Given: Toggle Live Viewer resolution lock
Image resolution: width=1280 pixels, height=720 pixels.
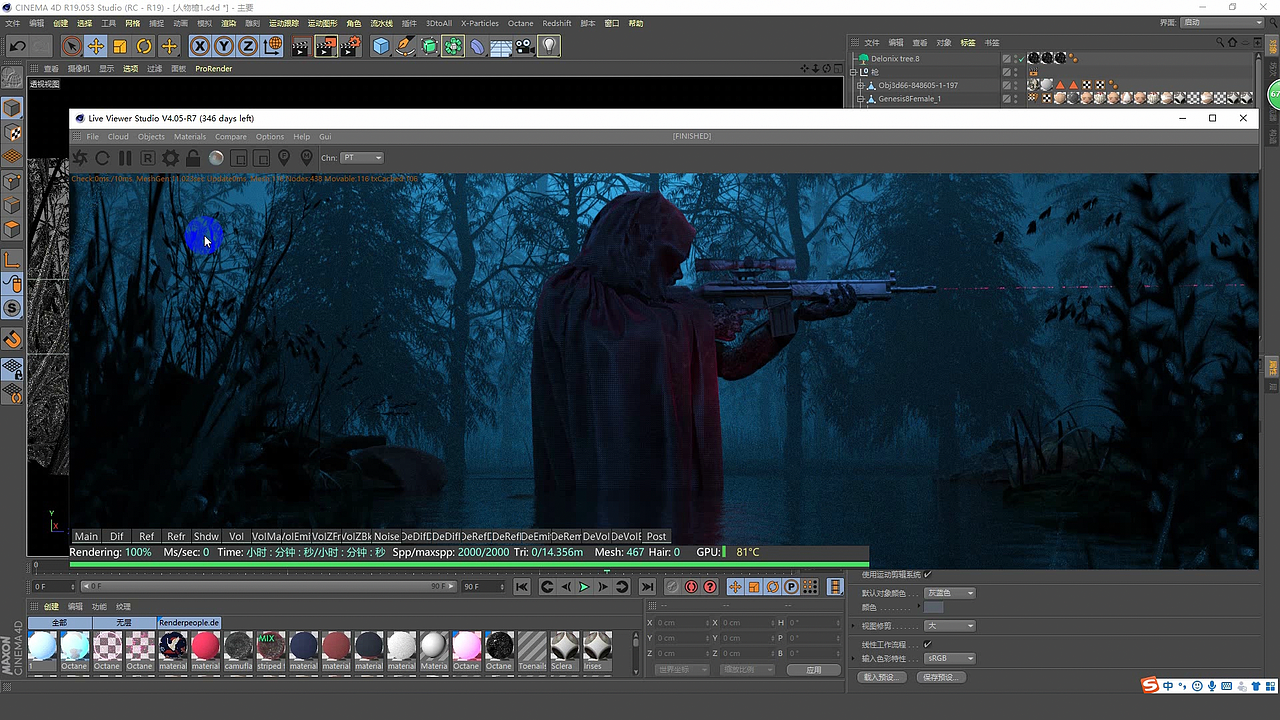Looking at the screenshot, I should (193, 158).
